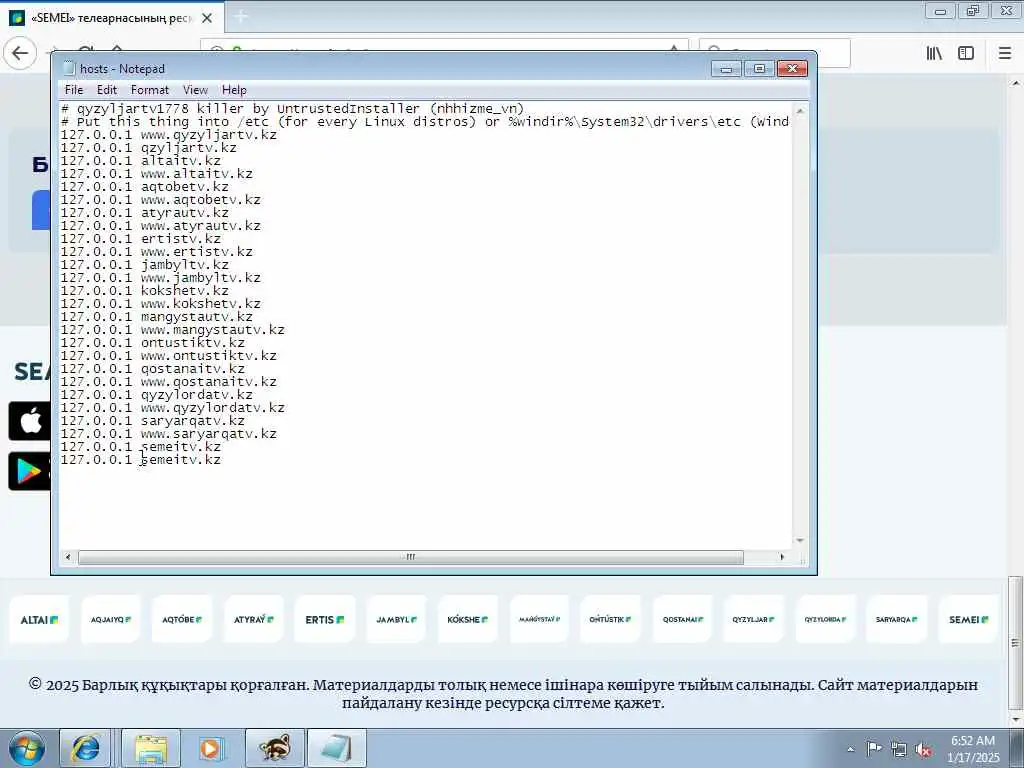Open the MANGYSTAU channel logo link
Viewport: 1024px width, 768px height.
tap(539, 619)
